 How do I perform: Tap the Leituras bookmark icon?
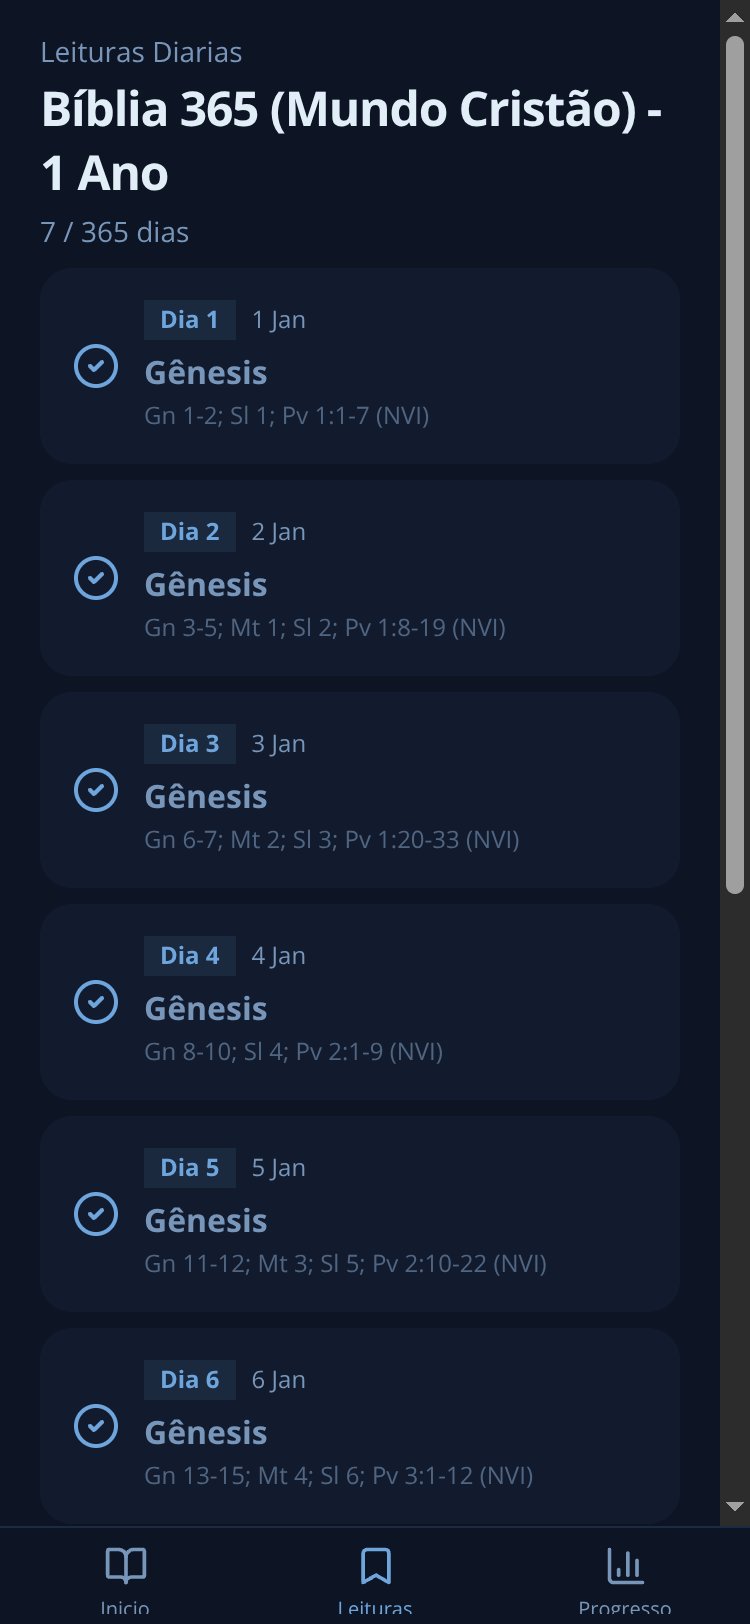(x=375, y=1566)
